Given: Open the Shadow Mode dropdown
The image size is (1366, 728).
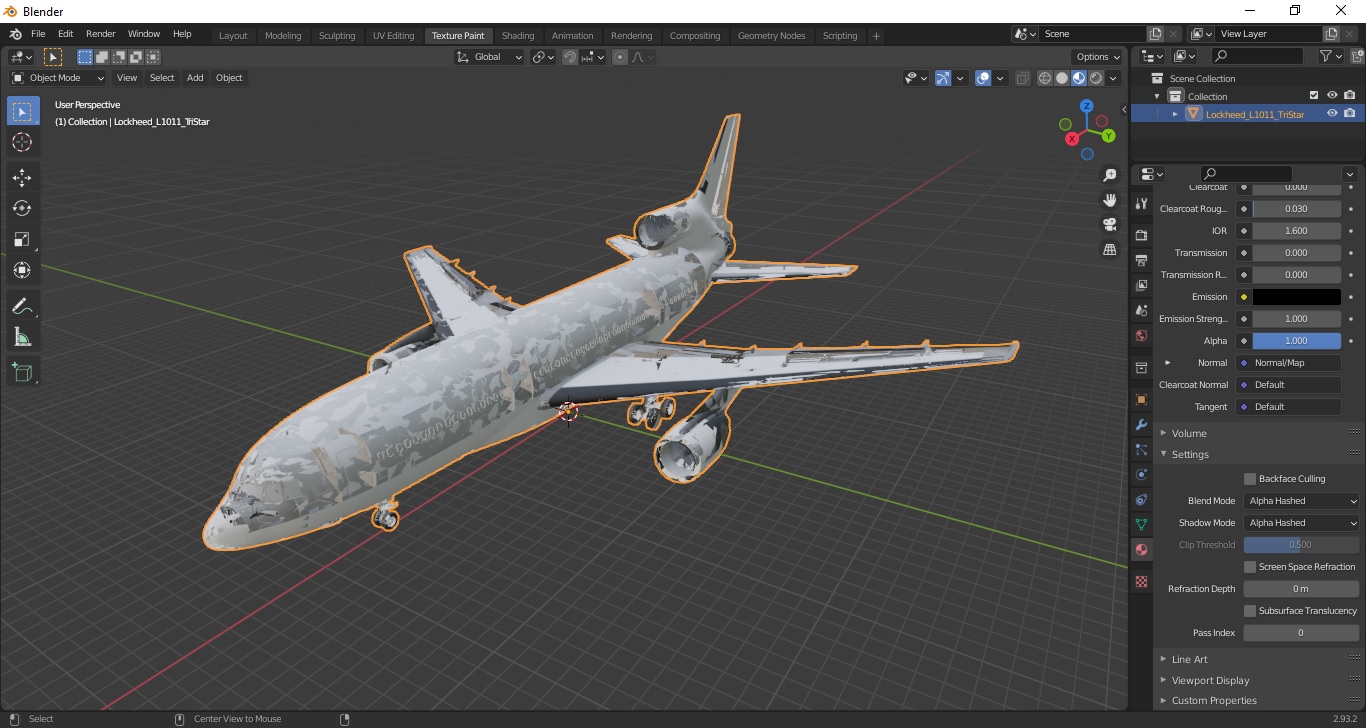Looking at the screenshot, I should coord(1302,523).
